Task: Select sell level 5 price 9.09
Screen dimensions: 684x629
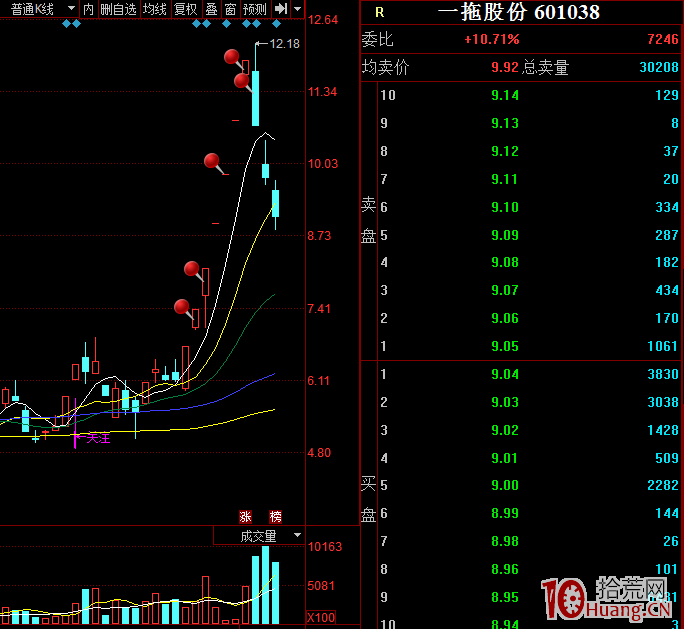Action: [505, 235]
